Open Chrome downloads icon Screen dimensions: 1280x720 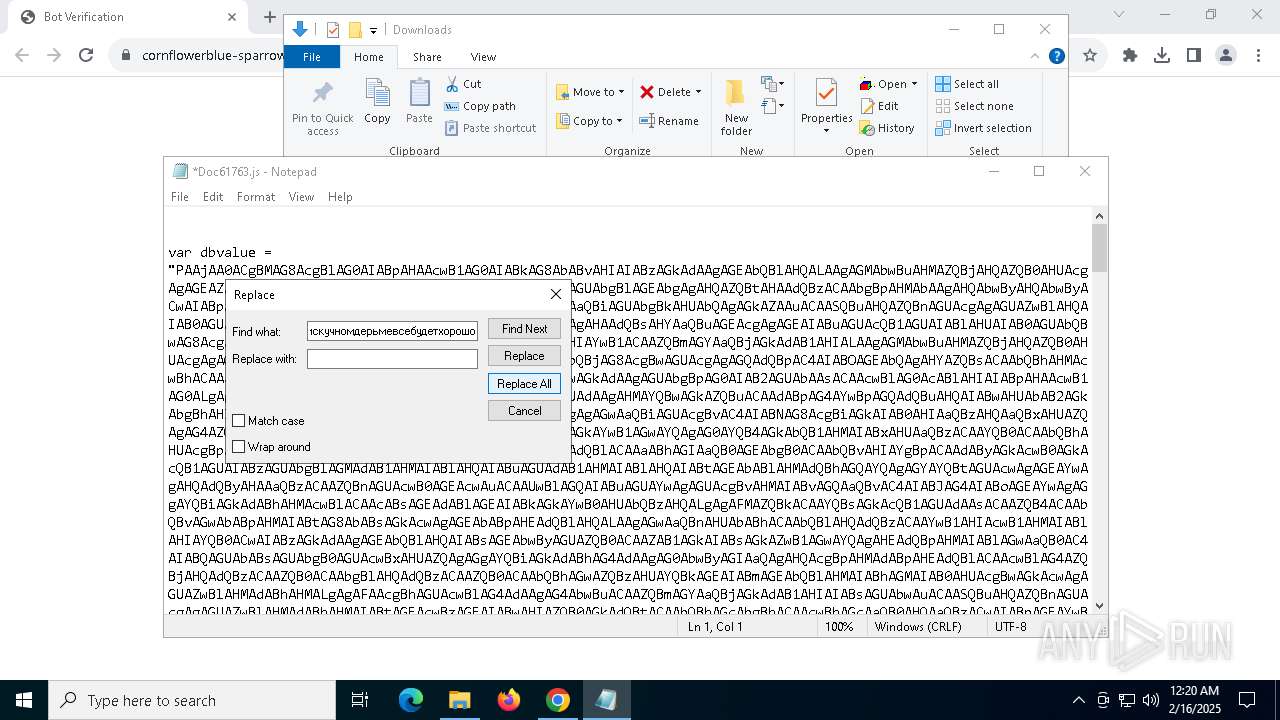[1162, 56]
